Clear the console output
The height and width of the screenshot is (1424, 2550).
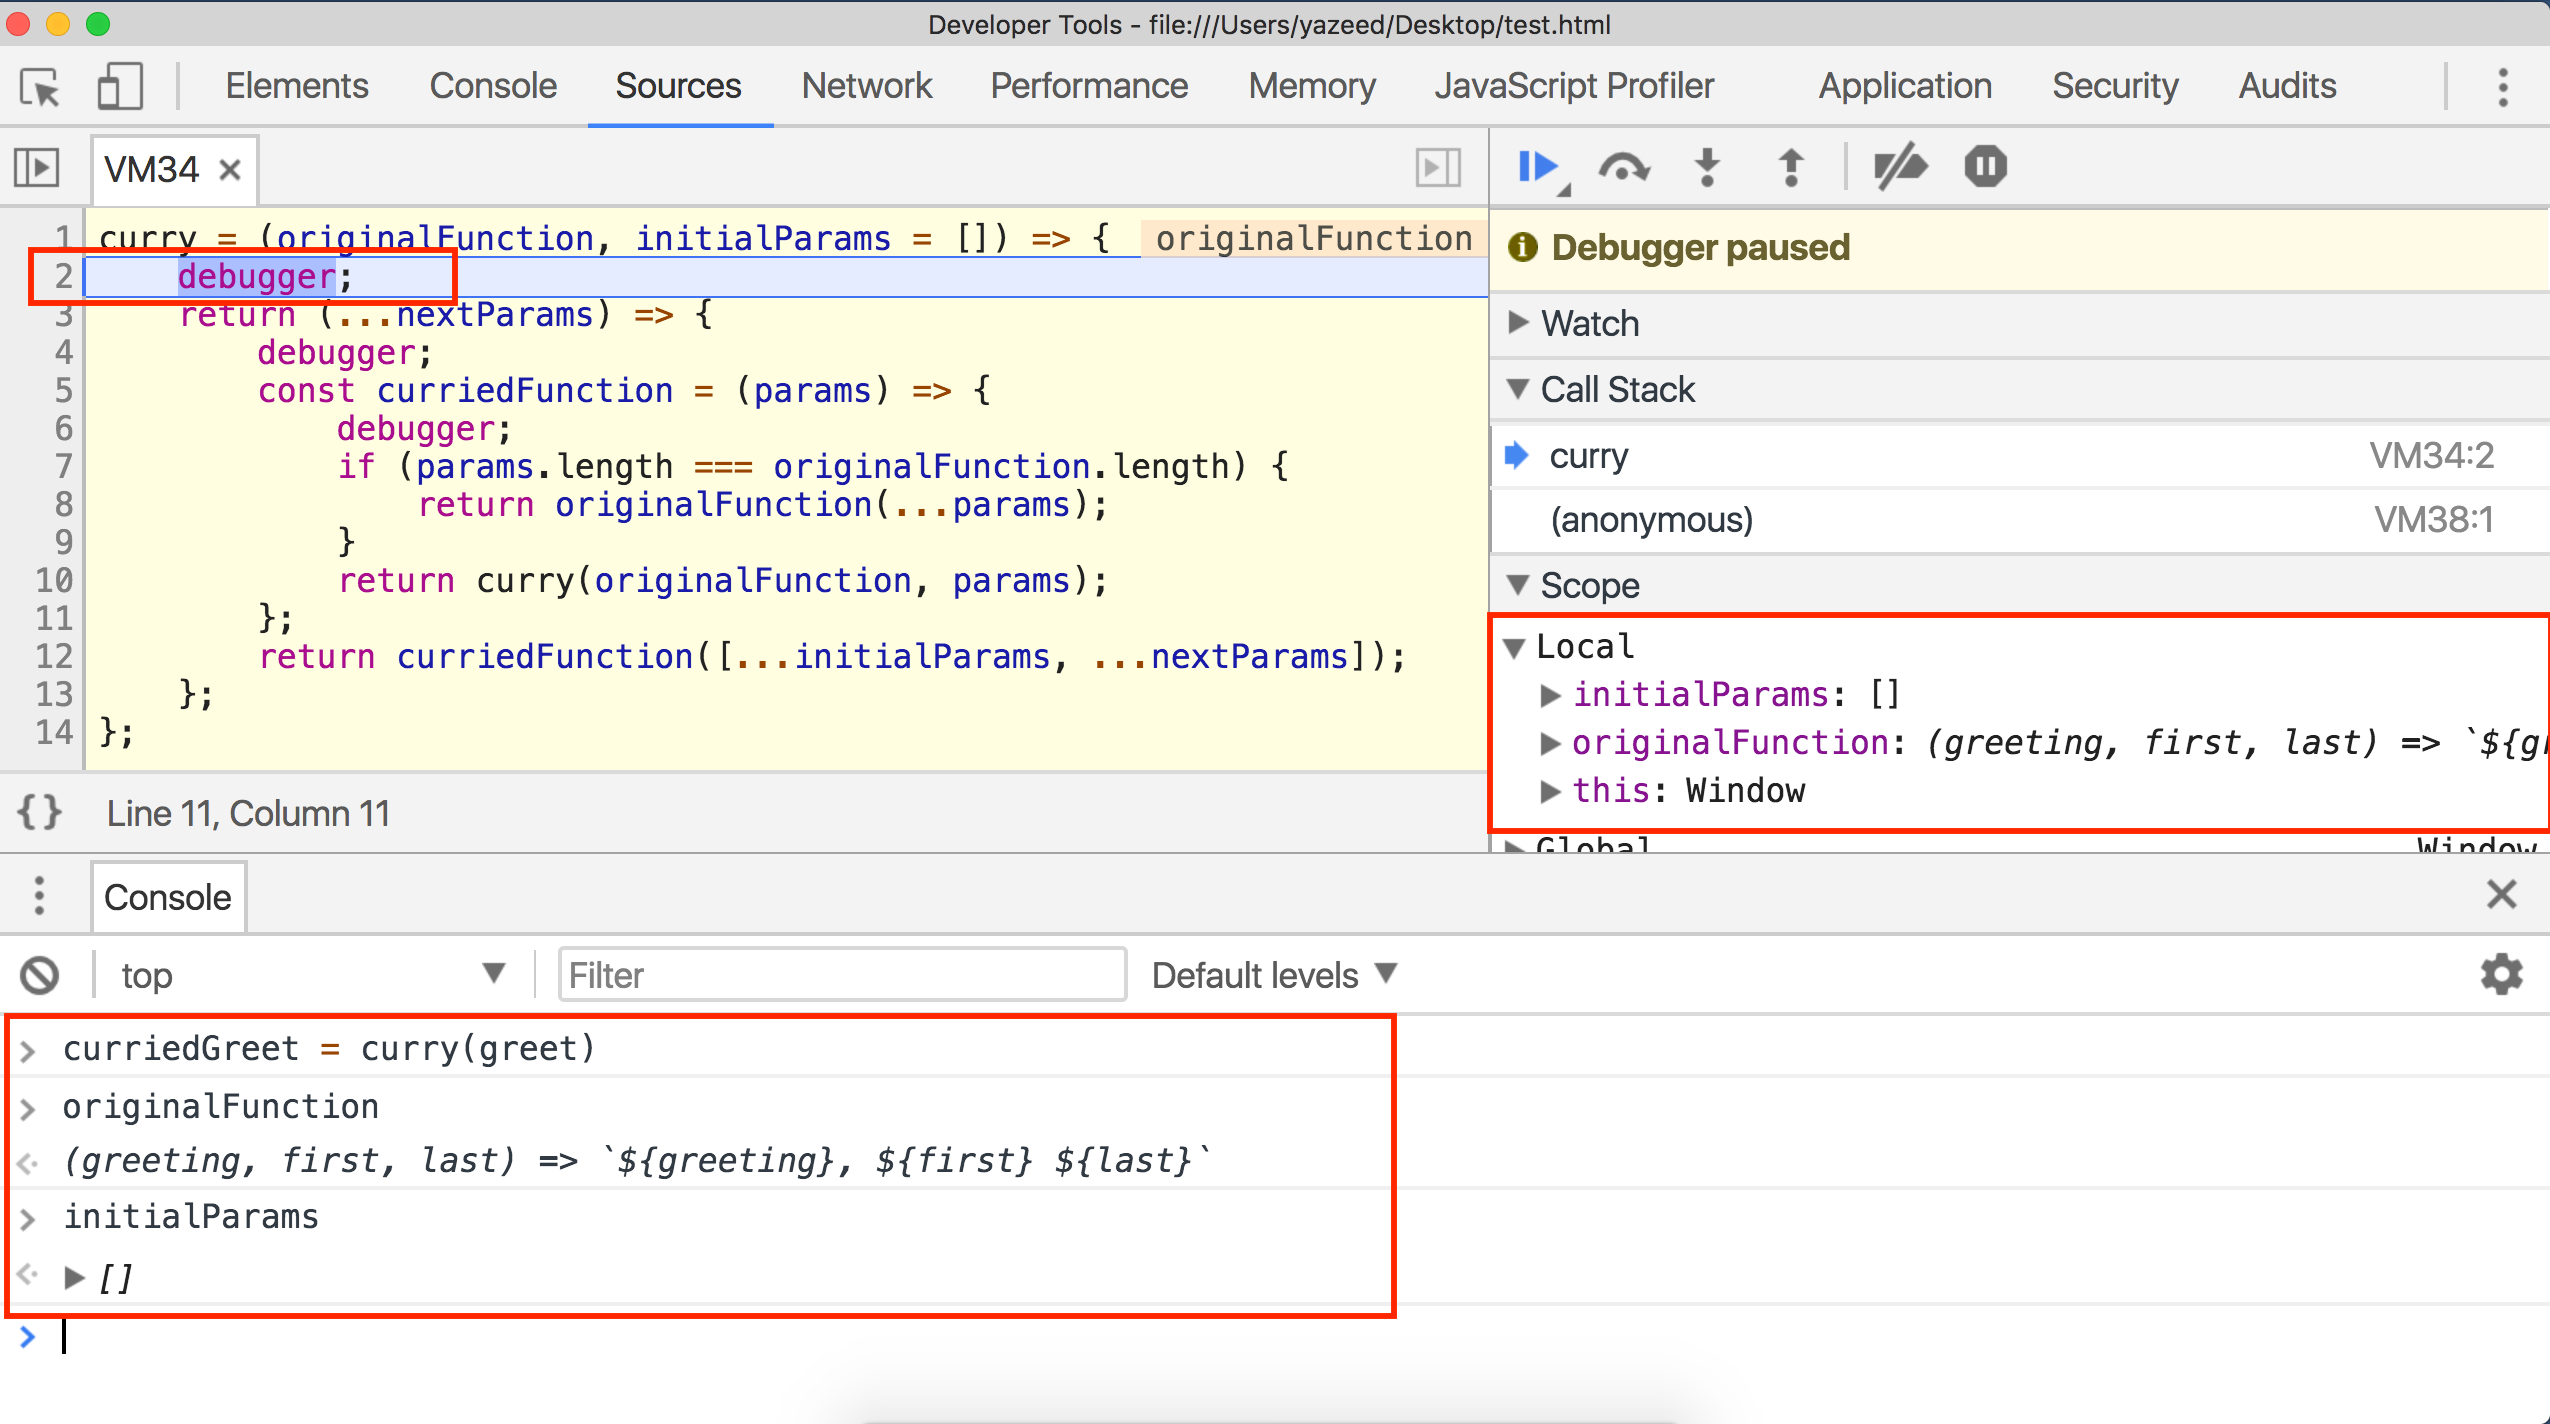(40, 974)
